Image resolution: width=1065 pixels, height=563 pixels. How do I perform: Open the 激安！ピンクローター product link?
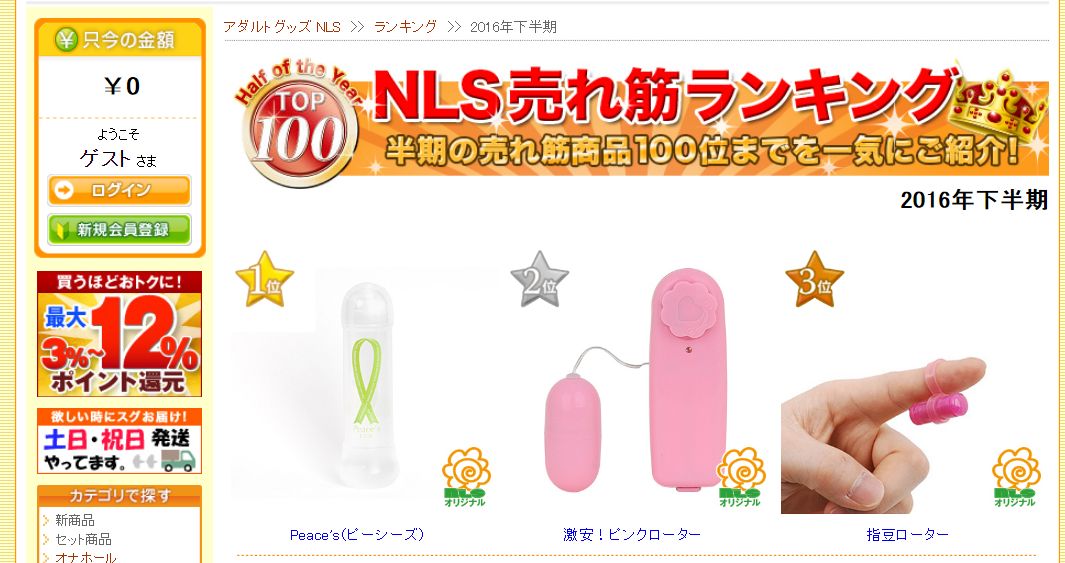click(632, 535)
